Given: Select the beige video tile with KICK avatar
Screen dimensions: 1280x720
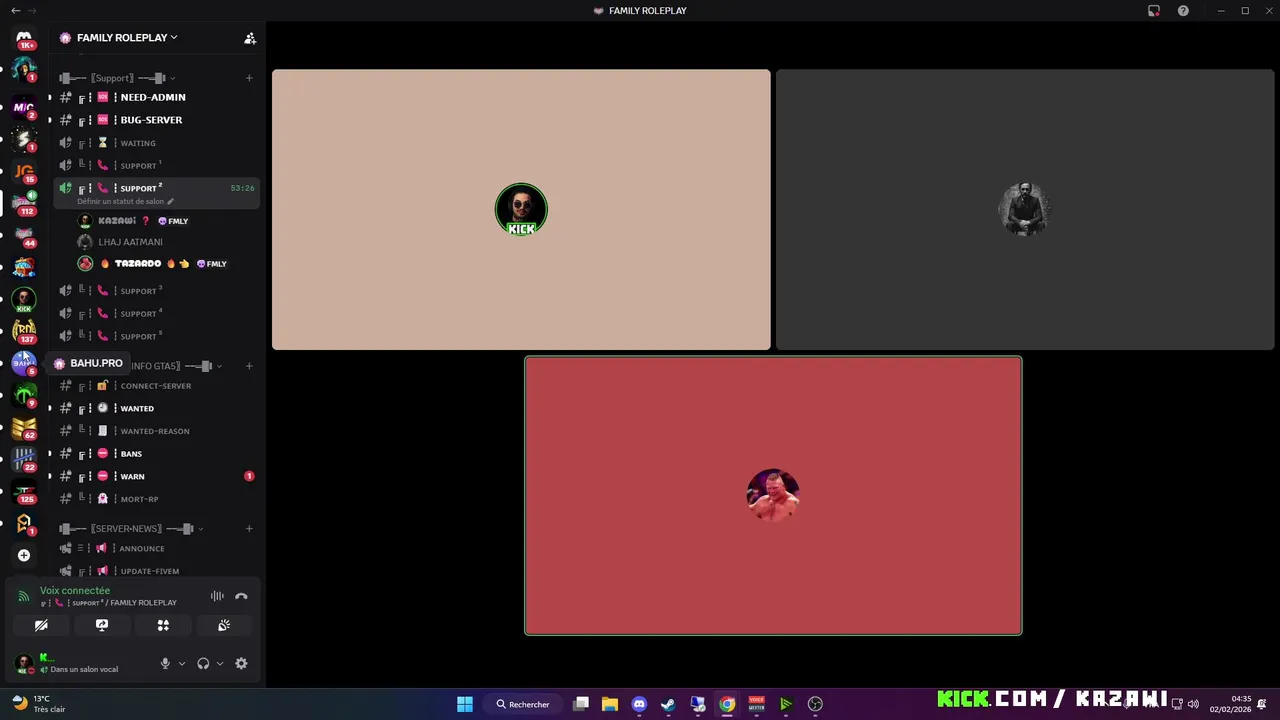Looking at the screenshot, I should pyautogui.click(x=521, y=210).
